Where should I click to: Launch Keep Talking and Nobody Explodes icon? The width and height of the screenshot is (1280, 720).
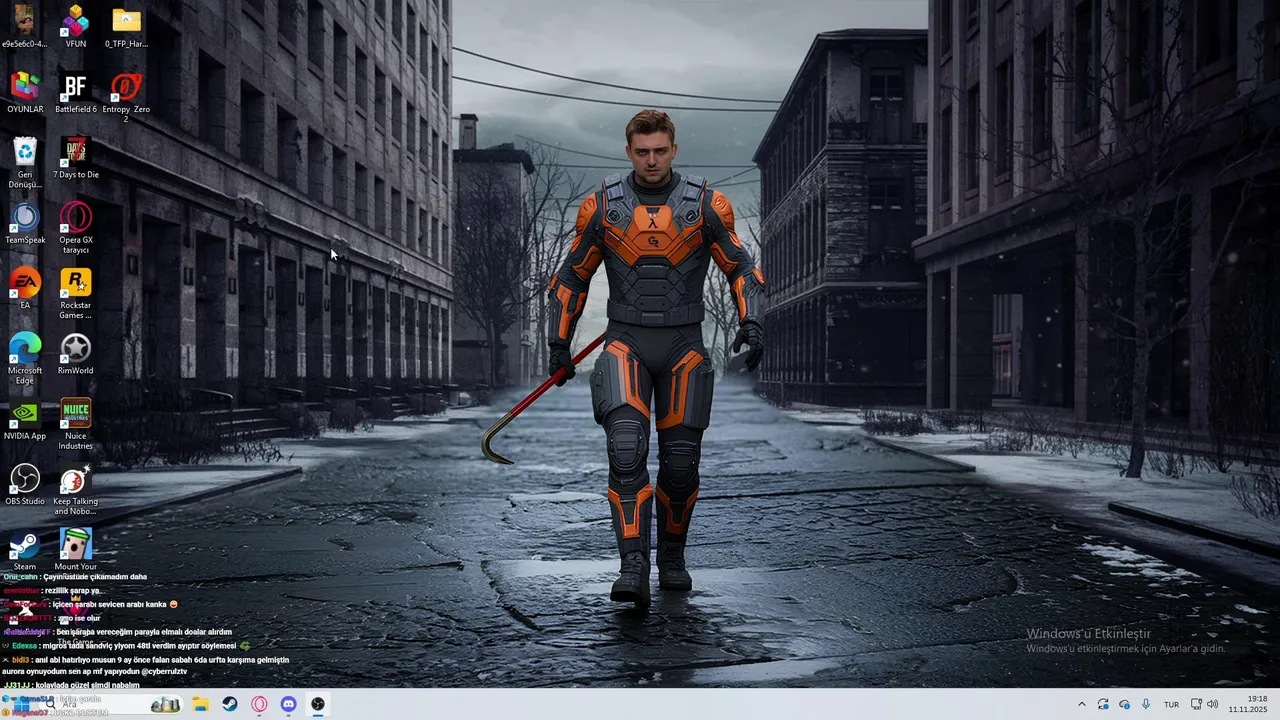coord(76,489)
